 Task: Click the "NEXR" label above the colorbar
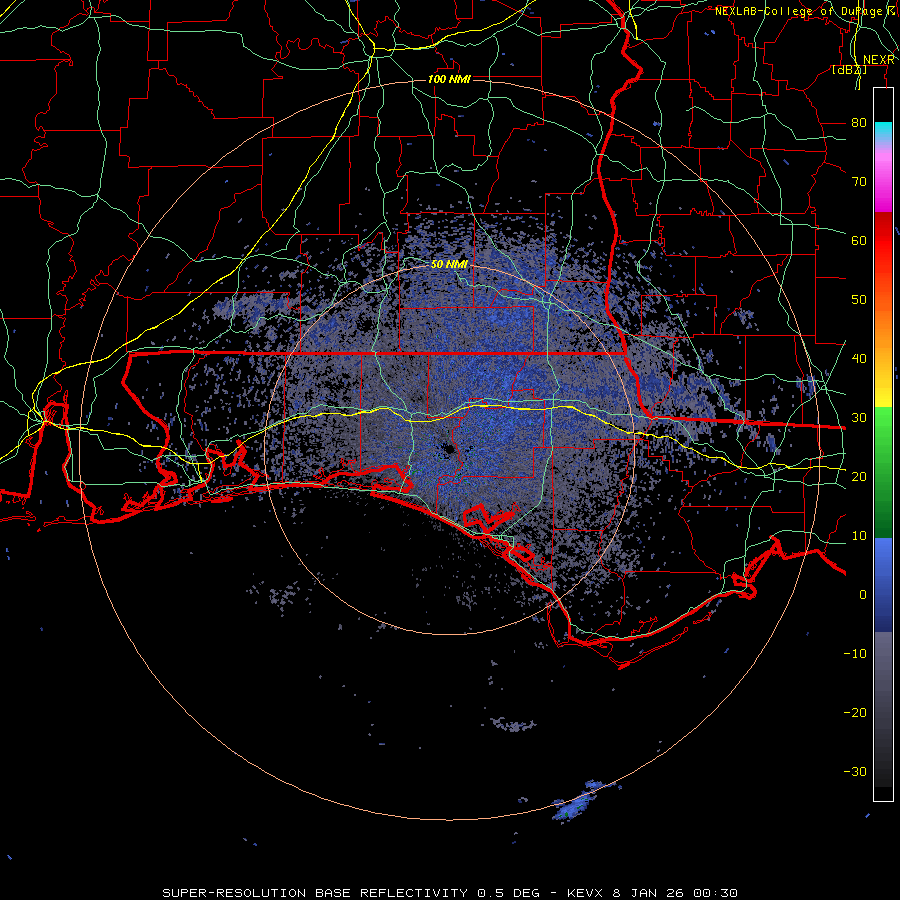(879, 60)
